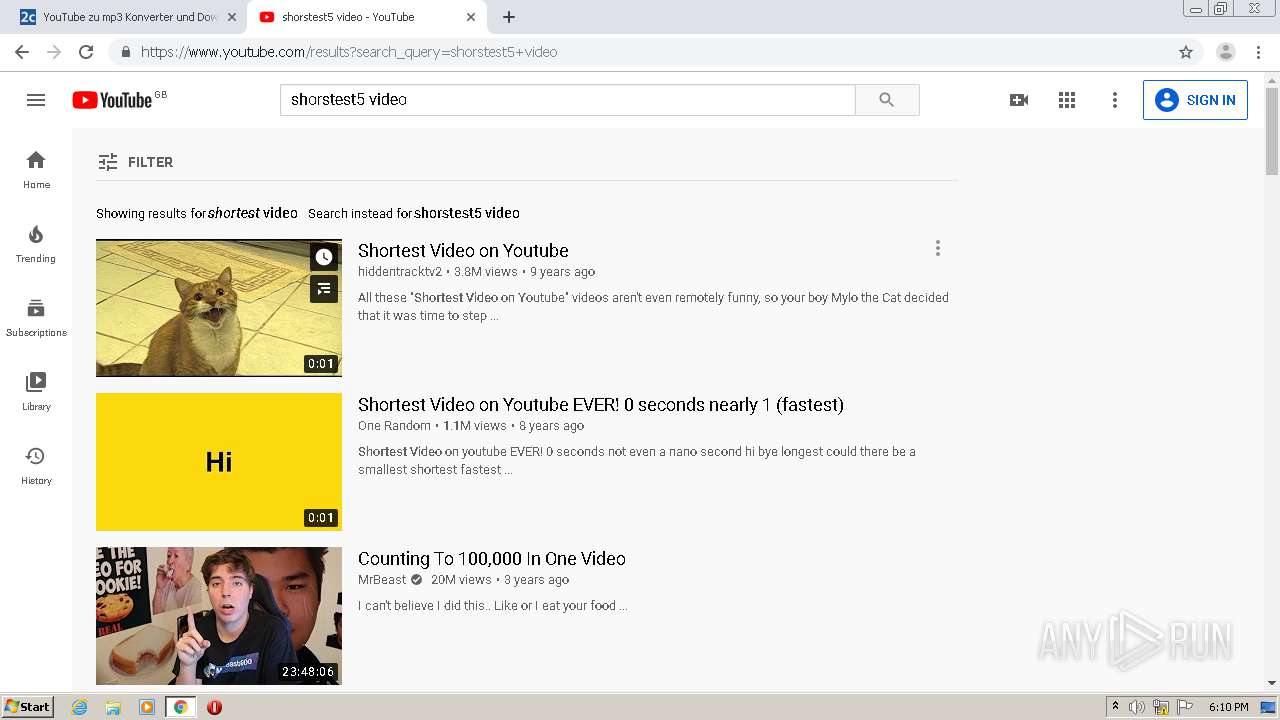1280x720 pixels.
Task: Focus the YouTube search box
Action: (567, 100)
